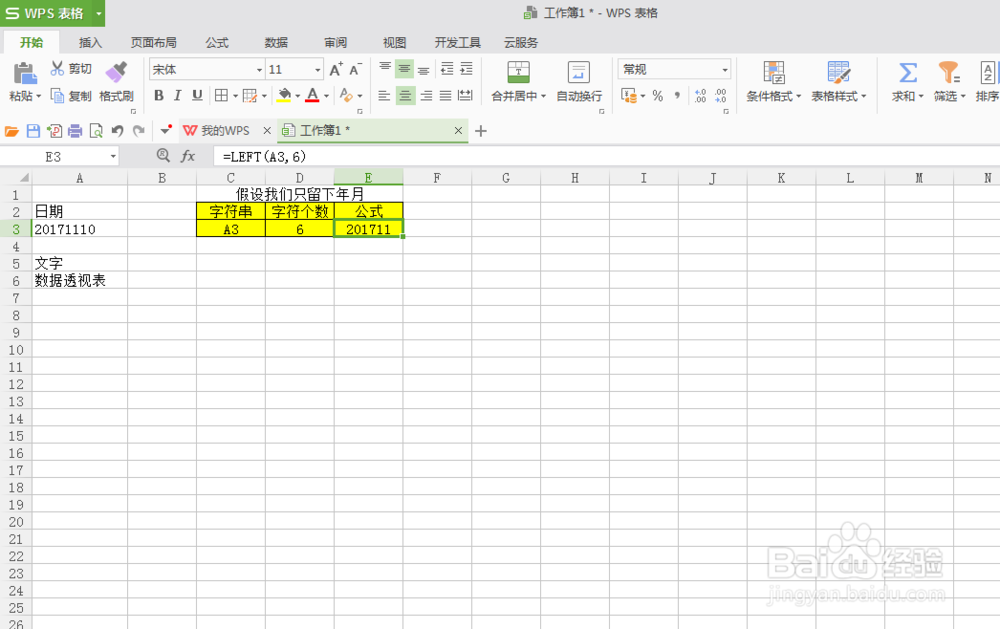The image size is (1000, 629).
Task: Open the Name Box dropdown arrow
Action: [x=113, y=156]
